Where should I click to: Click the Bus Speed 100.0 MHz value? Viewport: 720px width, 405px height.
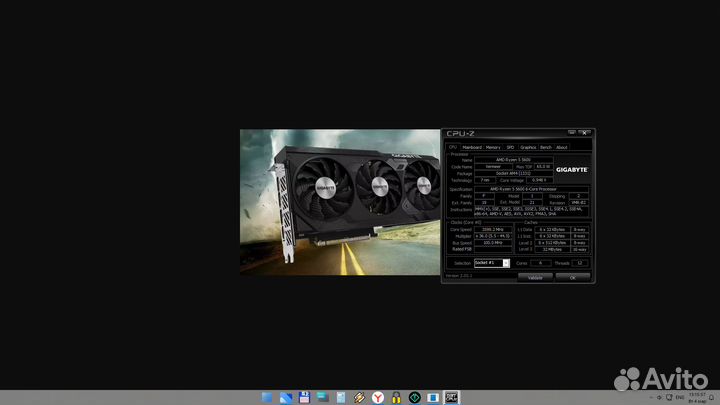pyautogui.click(x=493, y=242)
